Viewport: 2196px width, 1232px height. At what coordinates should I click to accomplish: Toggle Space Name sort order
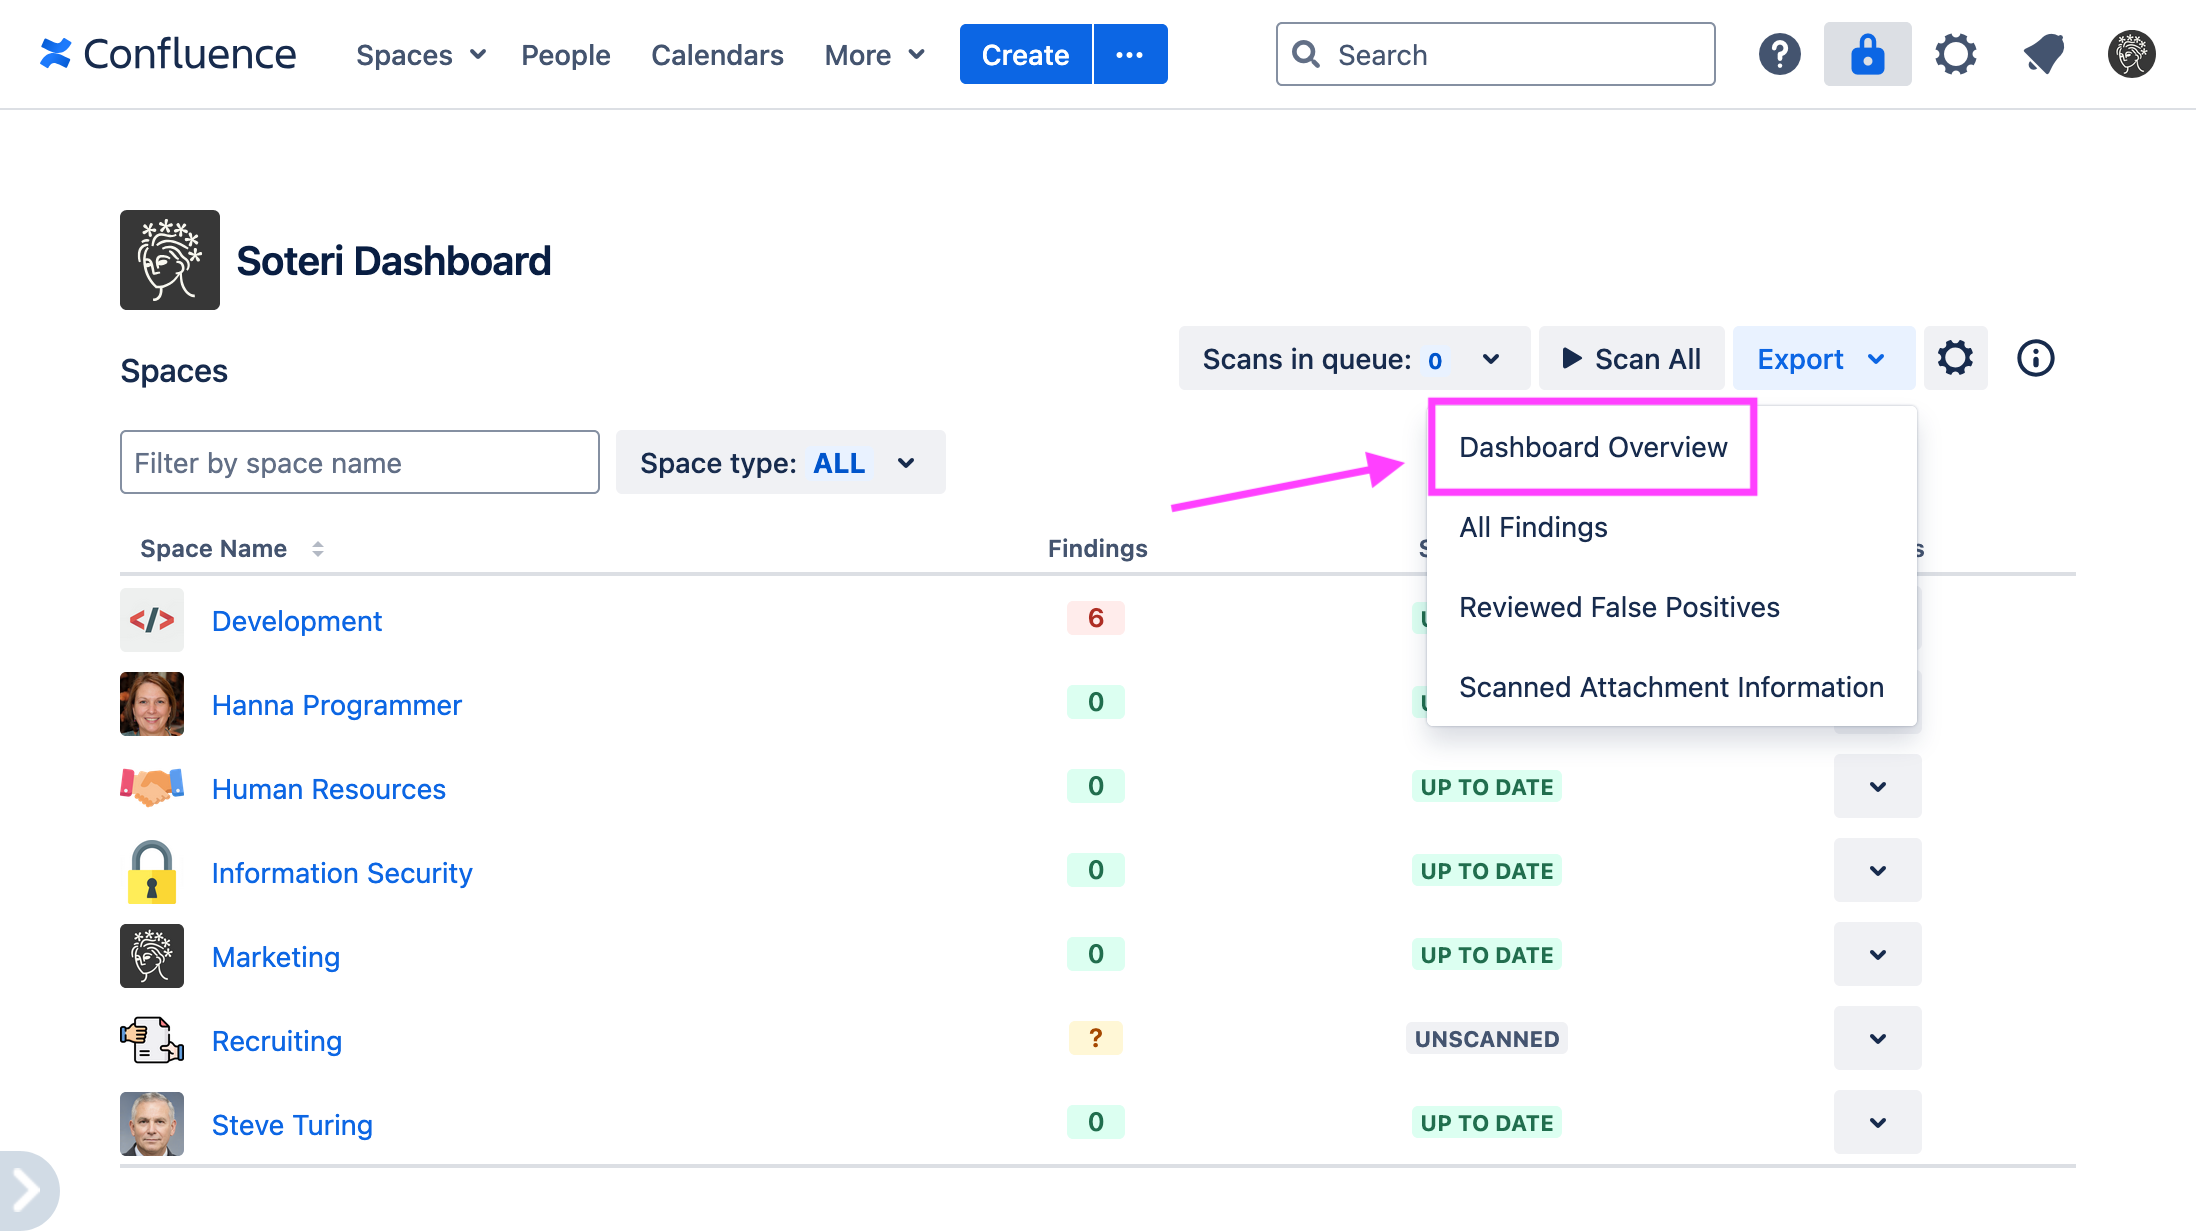(x=318, y=548)
